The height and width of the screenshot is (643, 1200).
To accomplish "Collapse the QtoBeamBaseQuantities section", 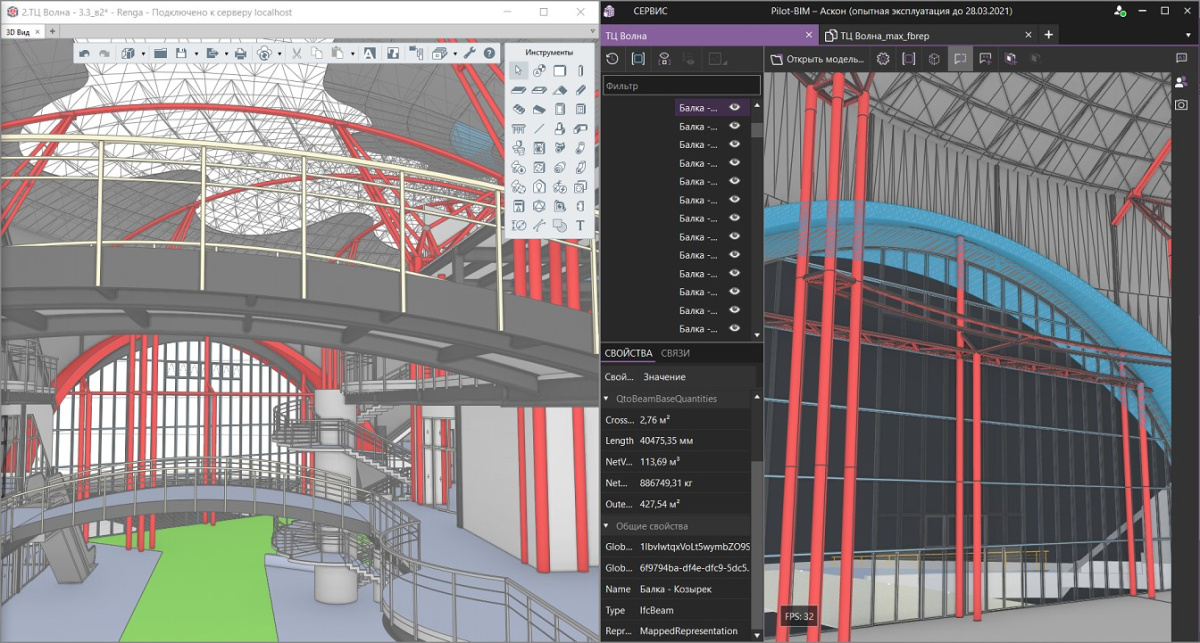I will coord(606,399).
